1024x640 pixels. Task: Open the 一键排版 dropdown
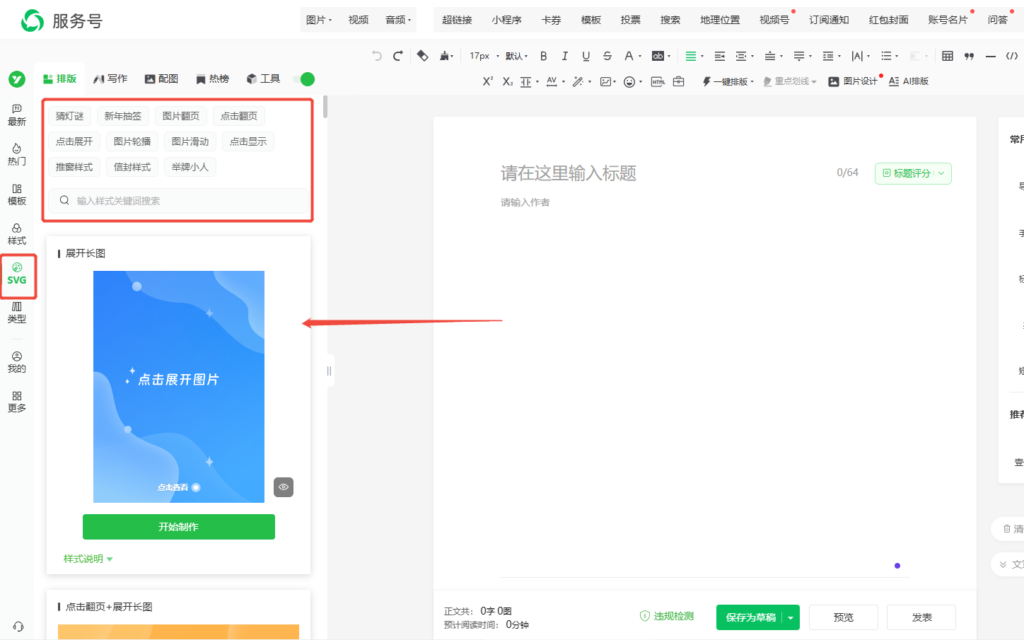tap(728, 82)
